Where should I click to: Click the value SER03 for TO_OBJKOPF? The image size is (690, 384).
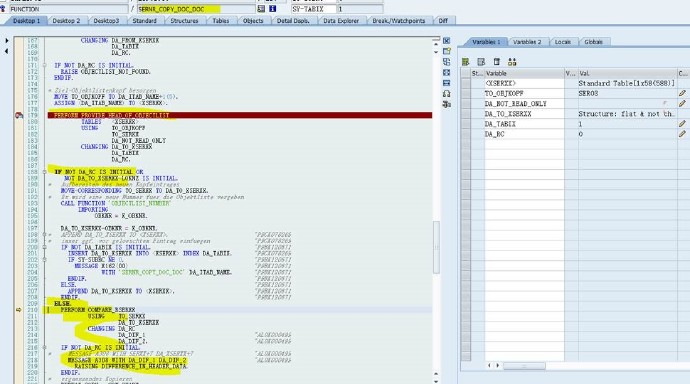pyautogui.click(x=588, y=93)
